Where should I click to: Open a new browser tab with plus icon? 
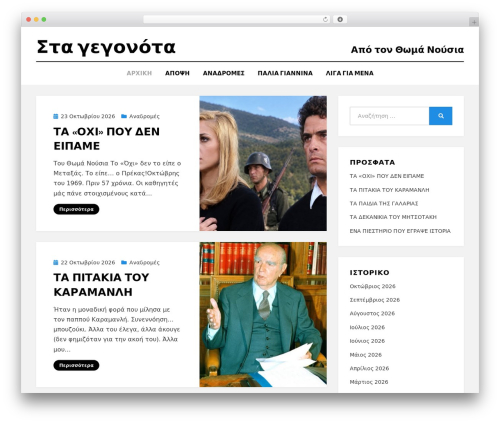tap(474, 22)
